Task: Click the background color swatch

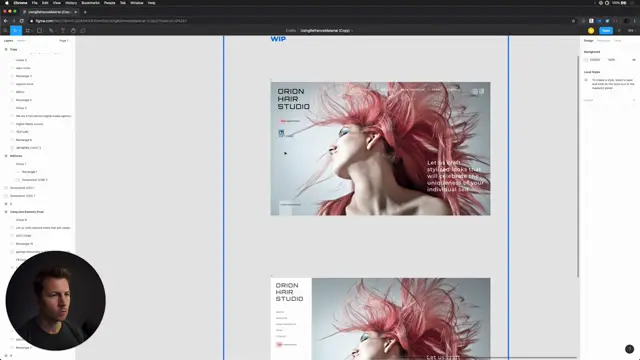Action: [x=586, y=60]
